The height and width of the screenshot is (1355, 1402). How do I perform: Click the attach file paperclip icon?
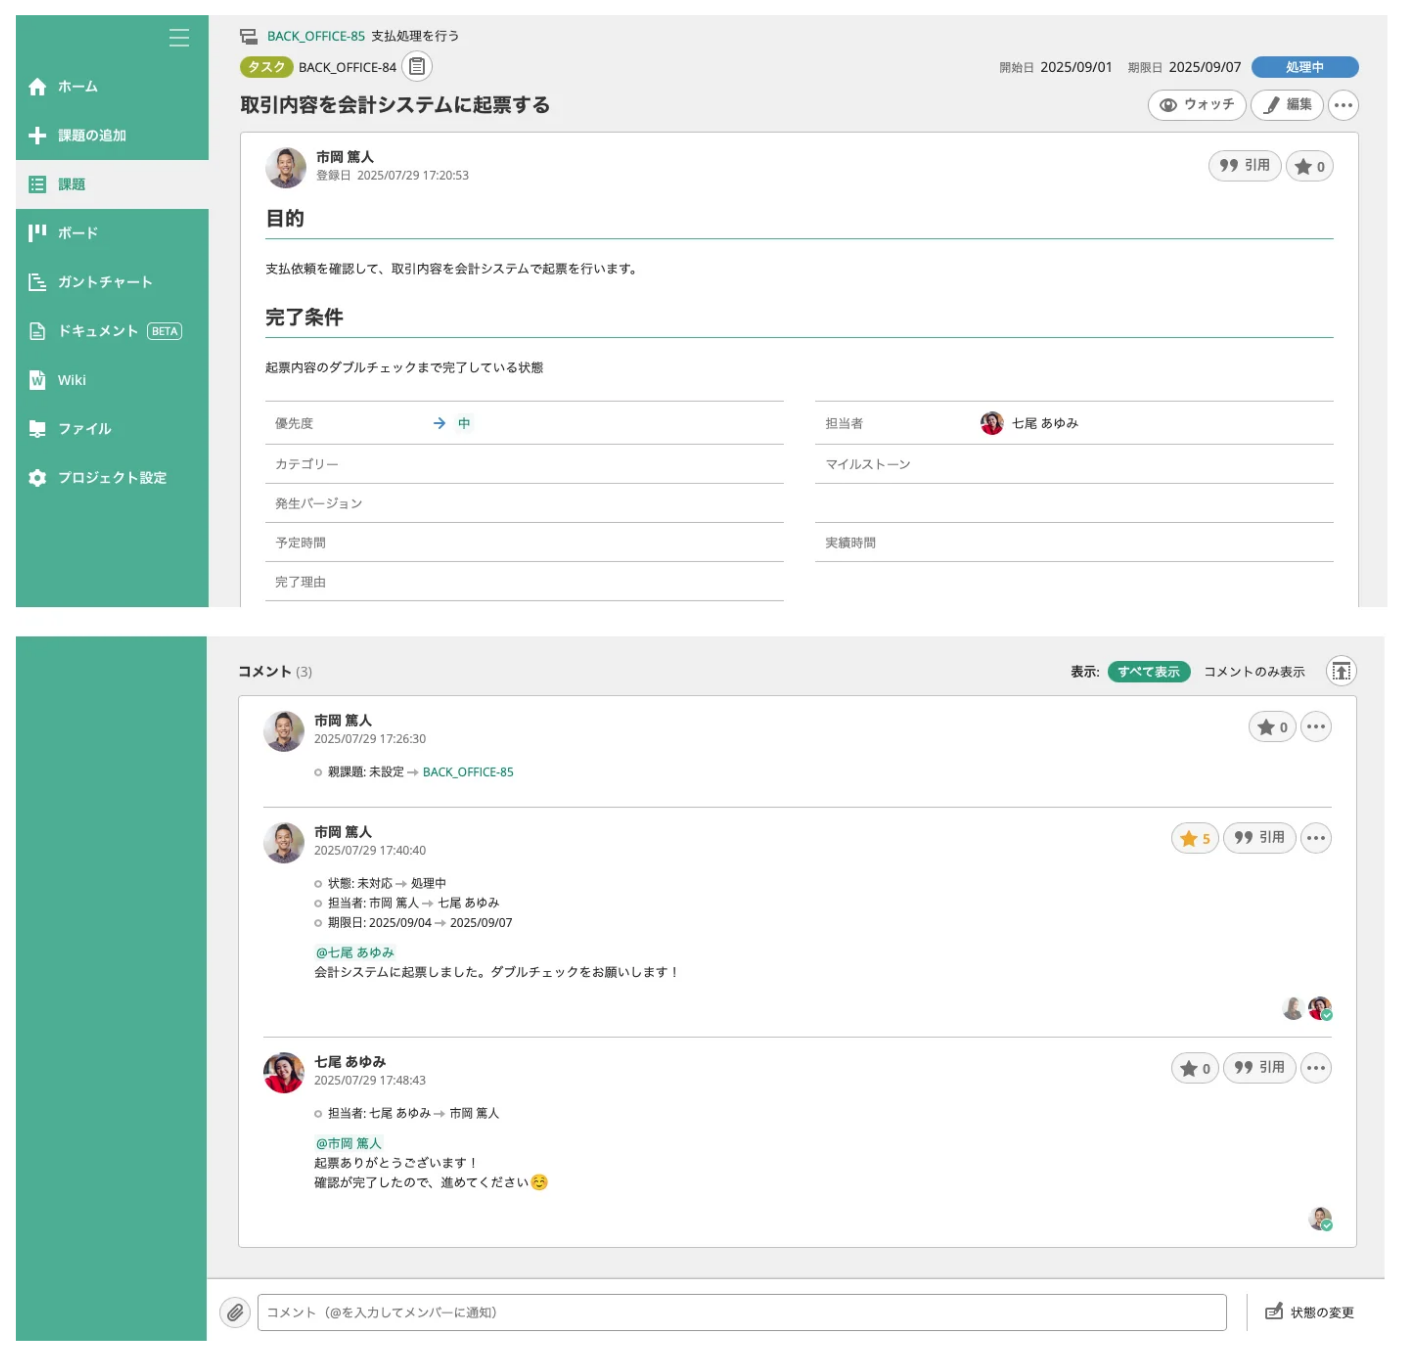[235, 1312]
